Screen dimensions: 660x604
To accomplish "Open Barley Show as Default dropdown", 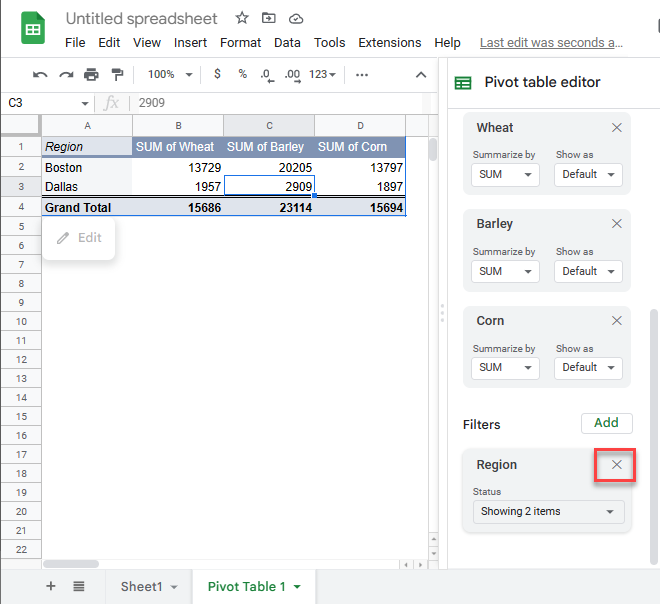I will [x=588, y=271].
